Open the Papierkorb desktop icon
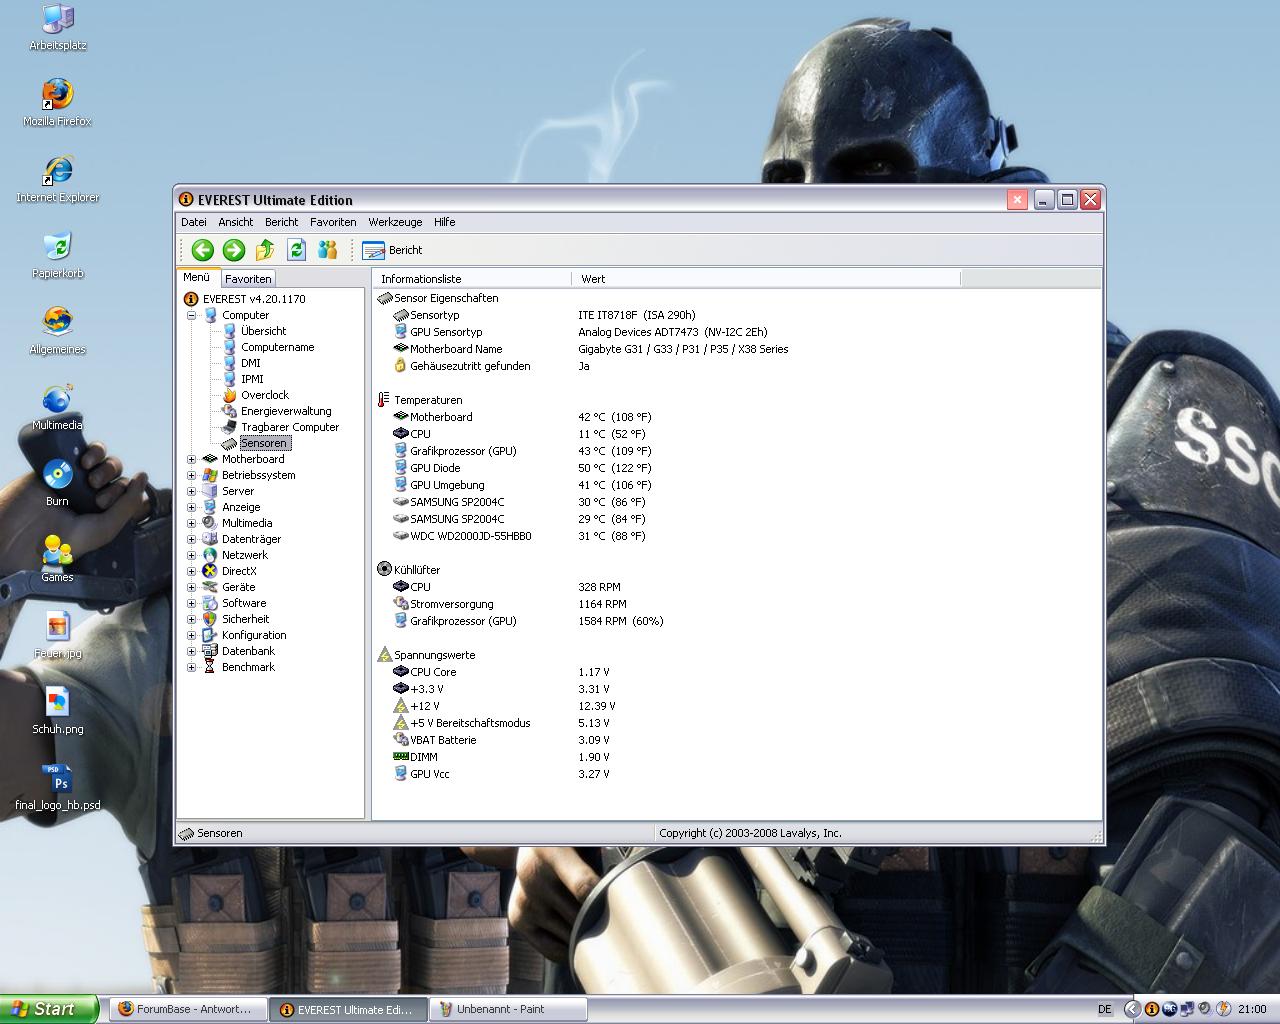Image resolution: width=1280 pixels, height=1024 pixels. point(57,255)
